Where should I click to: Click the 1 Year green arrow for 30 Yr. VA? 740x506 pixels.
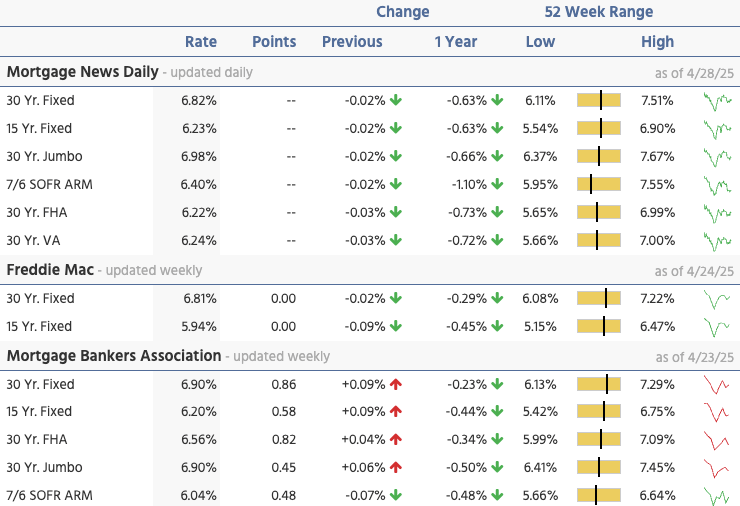[497, 240]
